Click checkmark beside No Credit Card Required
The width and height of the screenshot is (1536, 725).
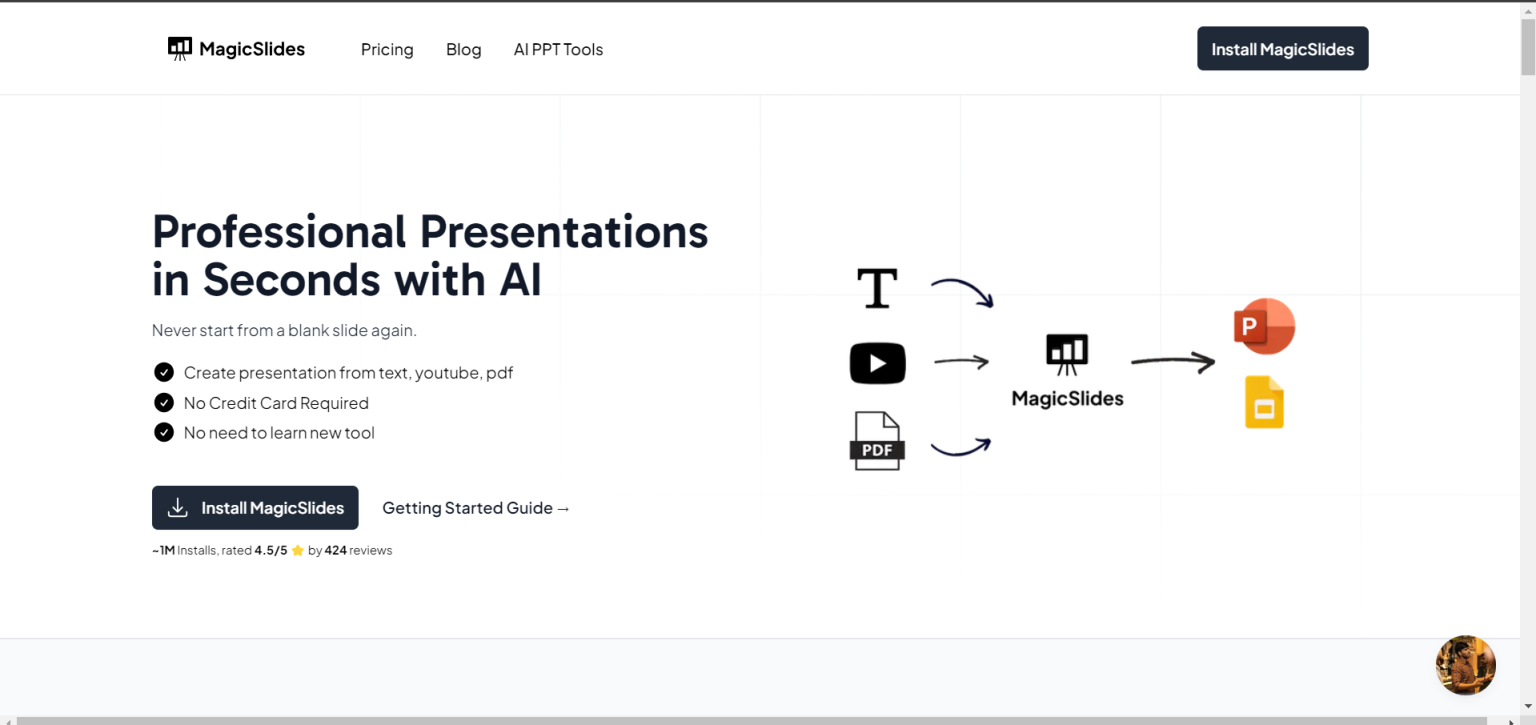point(163,402)
